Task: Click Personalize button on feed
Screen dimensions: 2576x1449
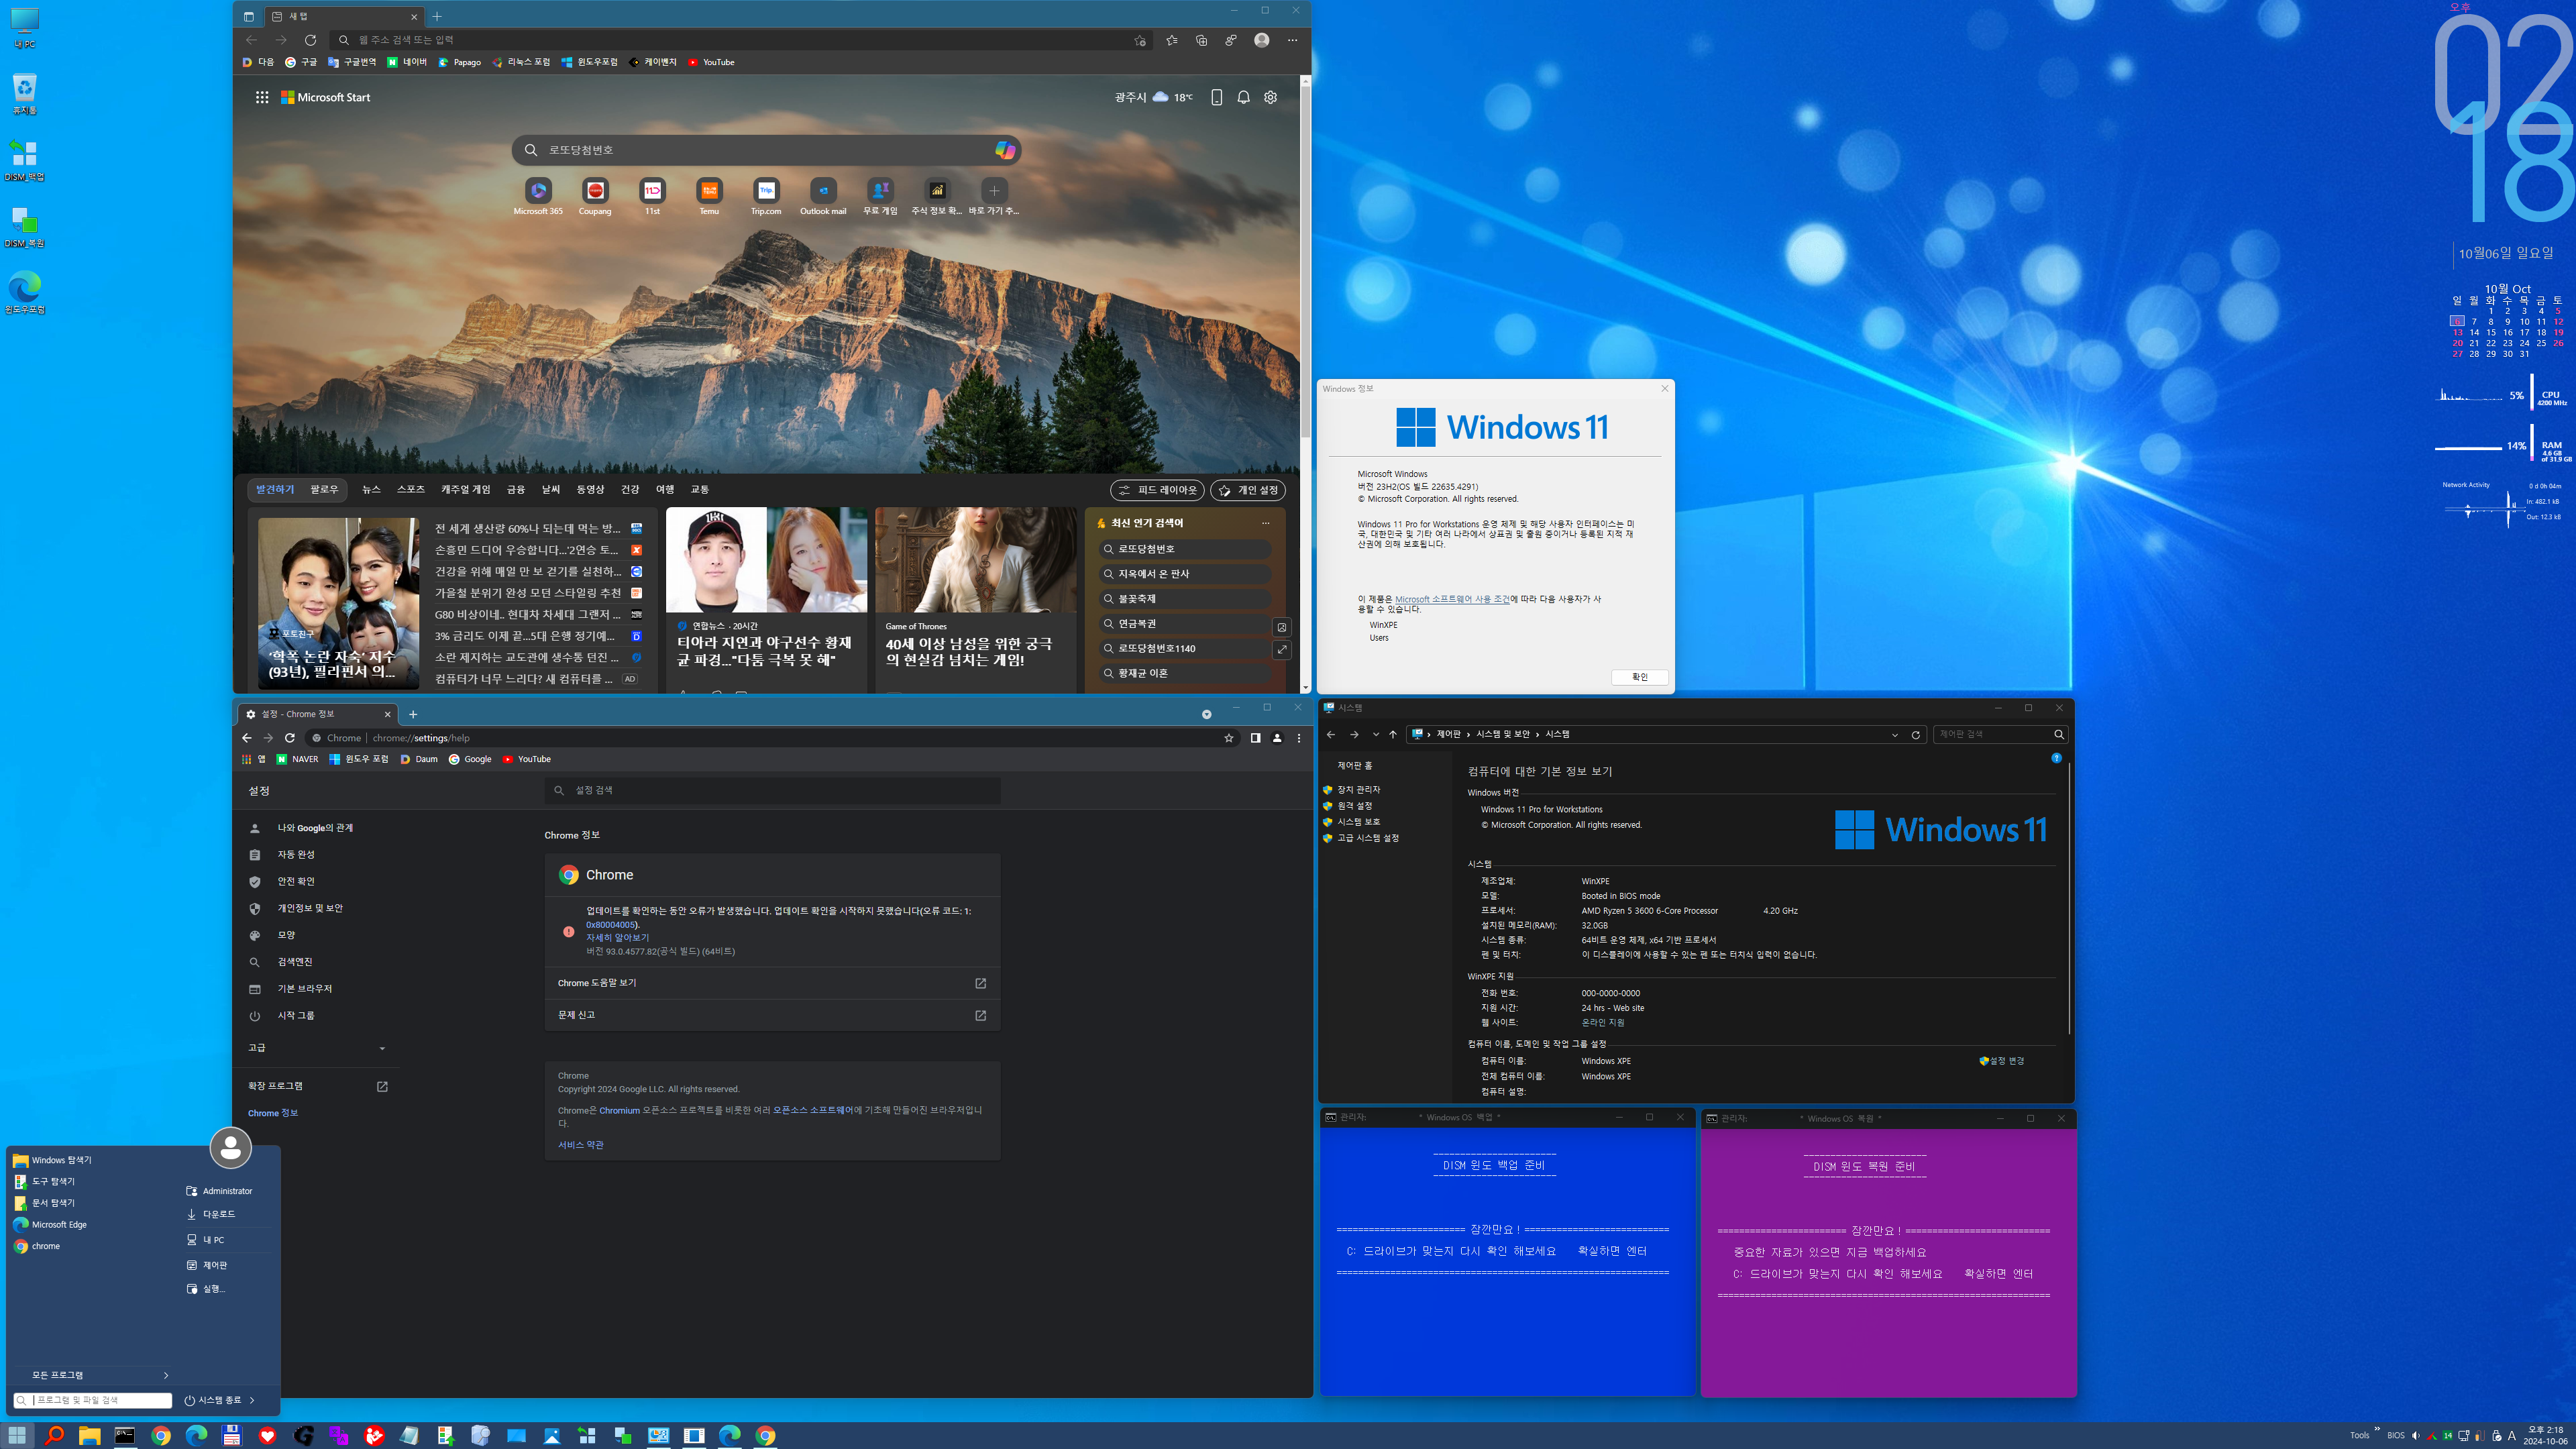Action: pyautogui.click(x=1248, y=490)
